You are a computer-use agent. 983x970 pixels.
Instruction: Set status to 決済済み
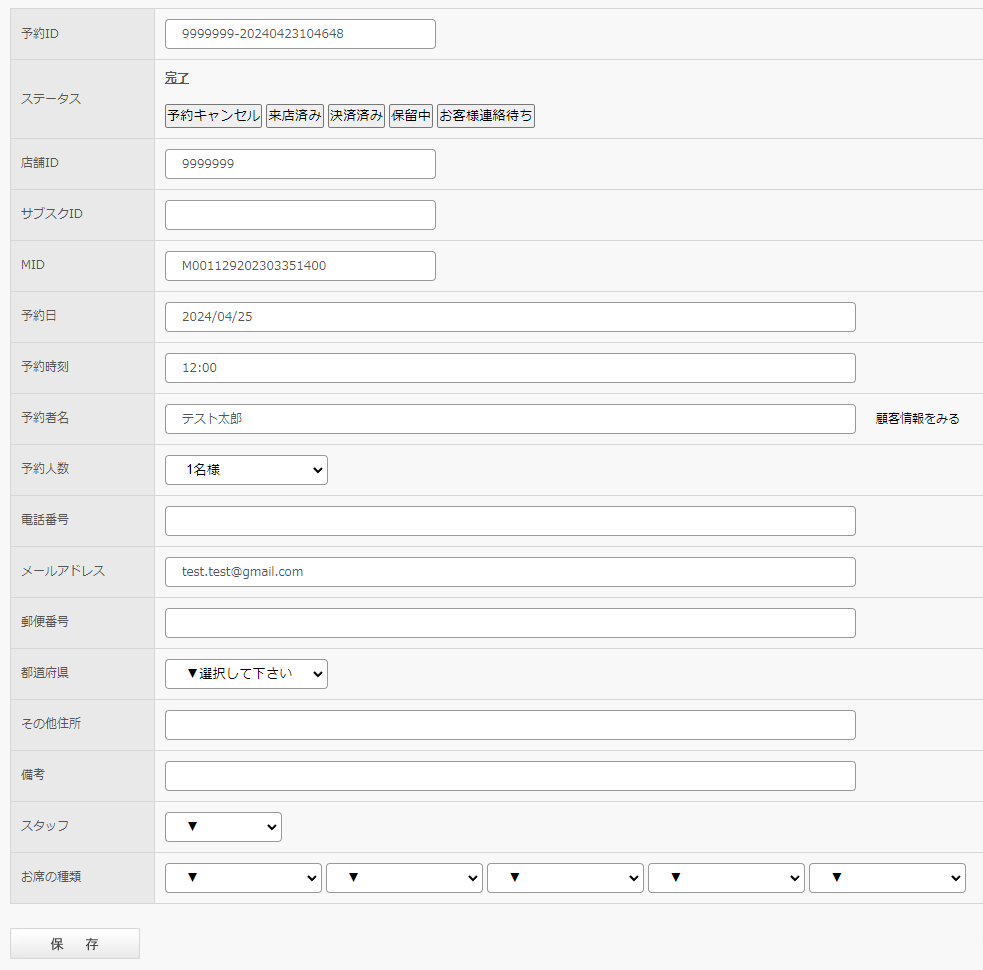coord(356,116)
